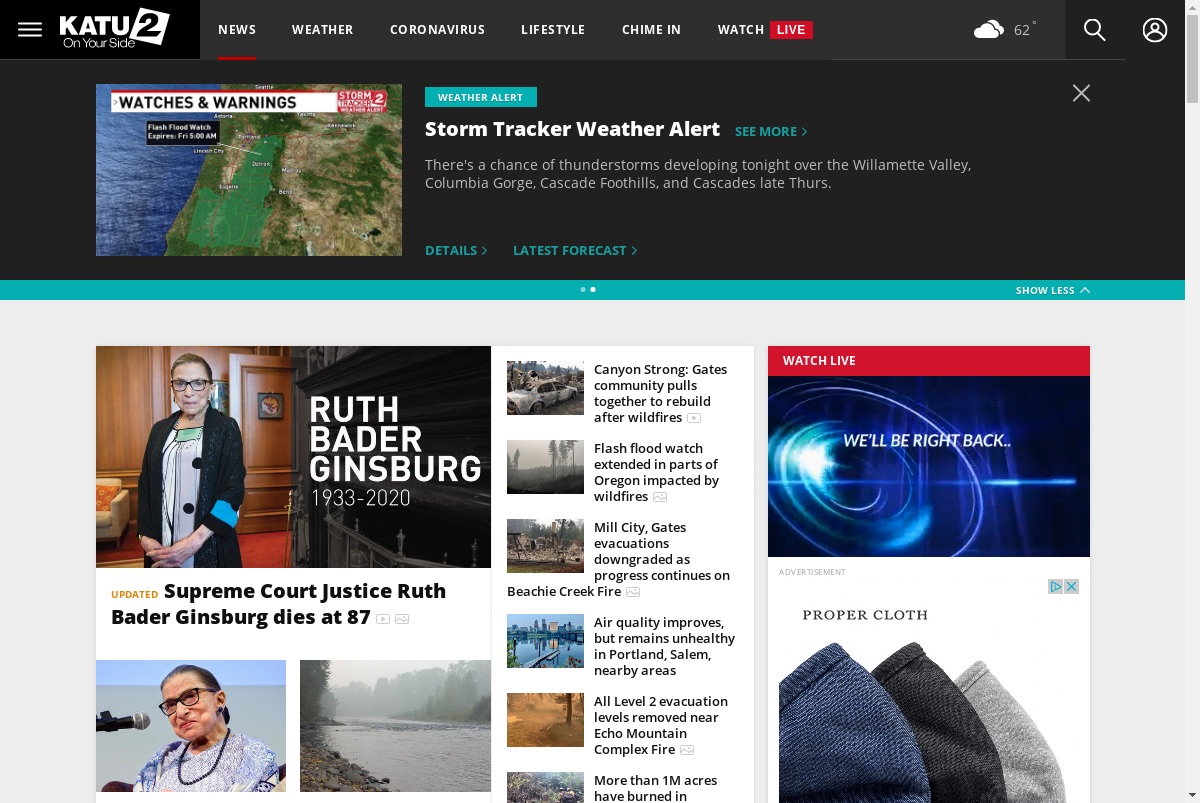Open the hamburger menu icon
The height and width of the screenshot is (803, 1200).
pyautogui.click(x=30, y=30)
